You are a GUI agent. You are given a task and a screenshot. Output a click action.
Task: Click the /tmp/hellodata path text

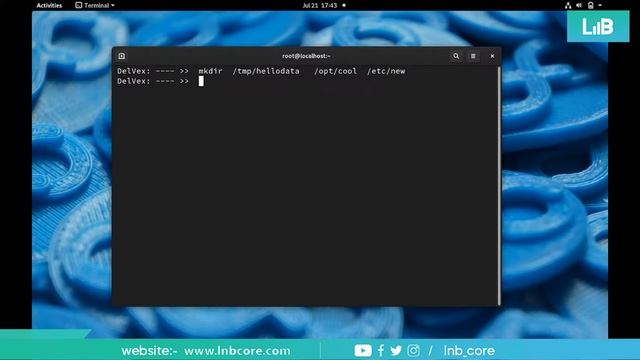(x=266, y=71)
